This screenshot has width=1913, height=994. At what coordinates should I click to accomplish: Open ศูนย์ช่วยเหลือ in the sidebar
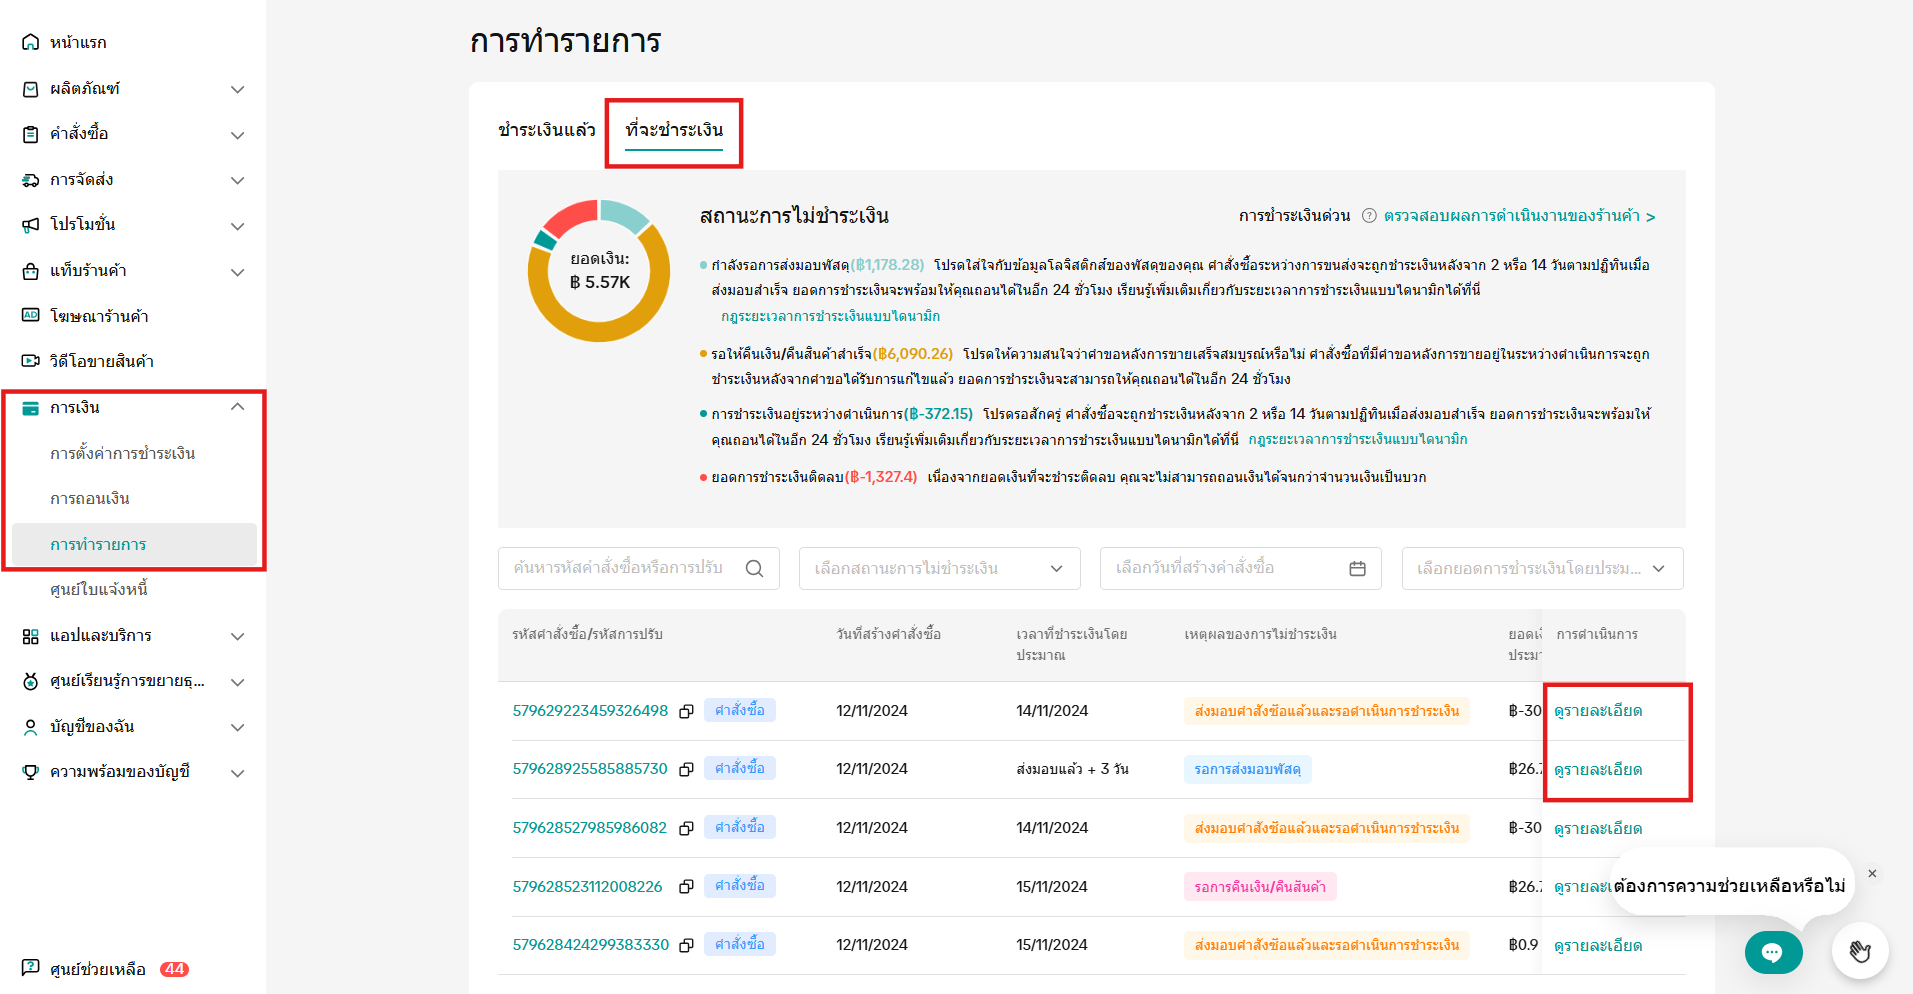tap(98, 969)
